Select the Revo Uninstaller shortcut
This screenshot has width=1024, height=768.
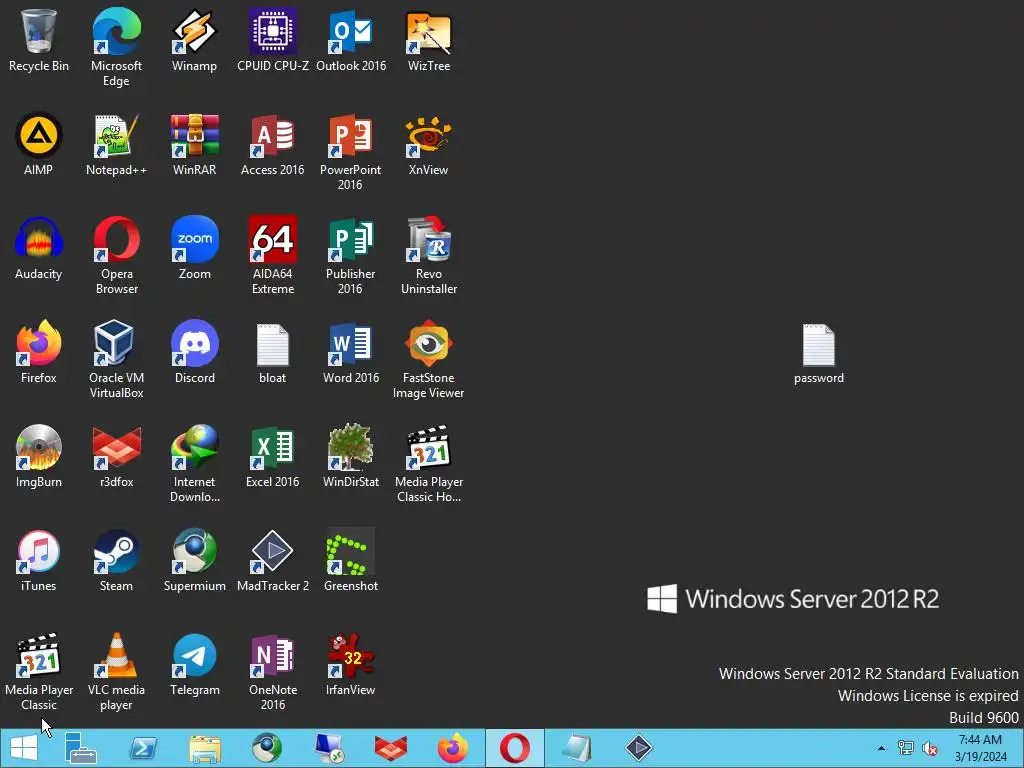(x=428, y=255)
